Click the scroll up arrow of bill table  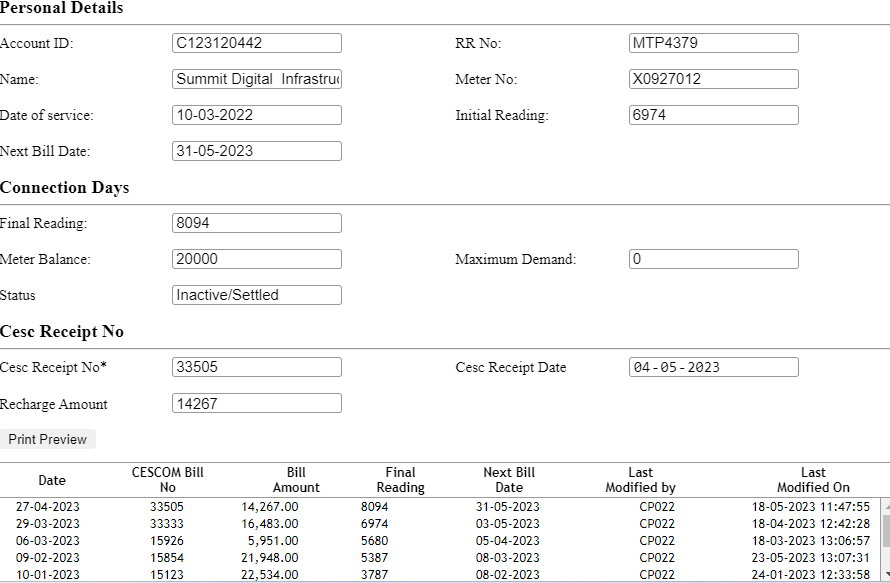pyautogui.click(x=885, y=504)
